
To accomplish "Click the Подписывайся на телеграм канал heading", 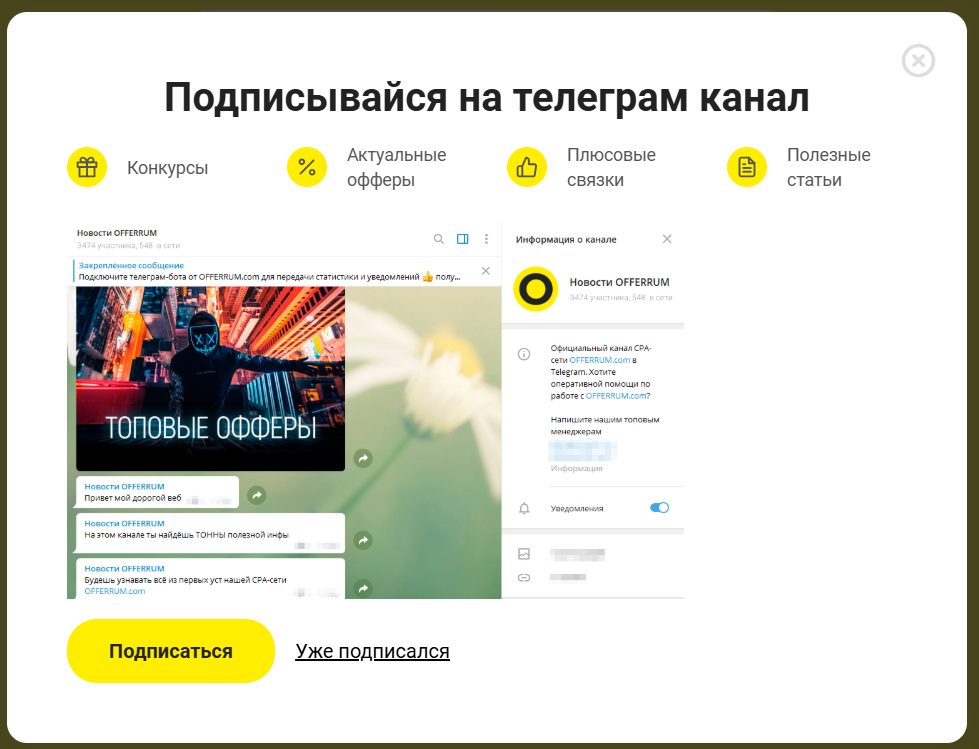I will (486, 97).
